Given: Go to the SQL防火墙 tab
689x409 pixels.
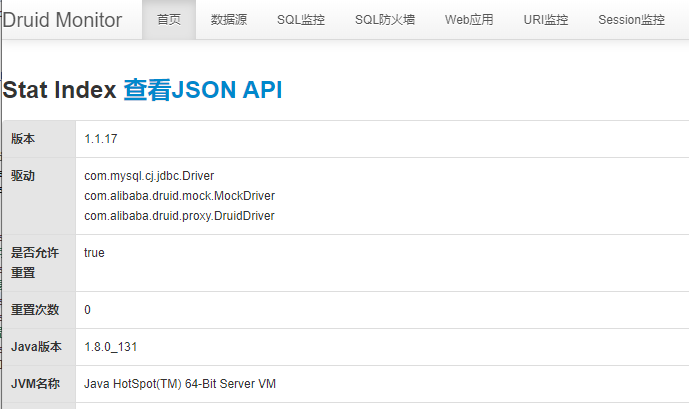Looking at the screenshot, I should pyautogui.click(x=385, y=20).
